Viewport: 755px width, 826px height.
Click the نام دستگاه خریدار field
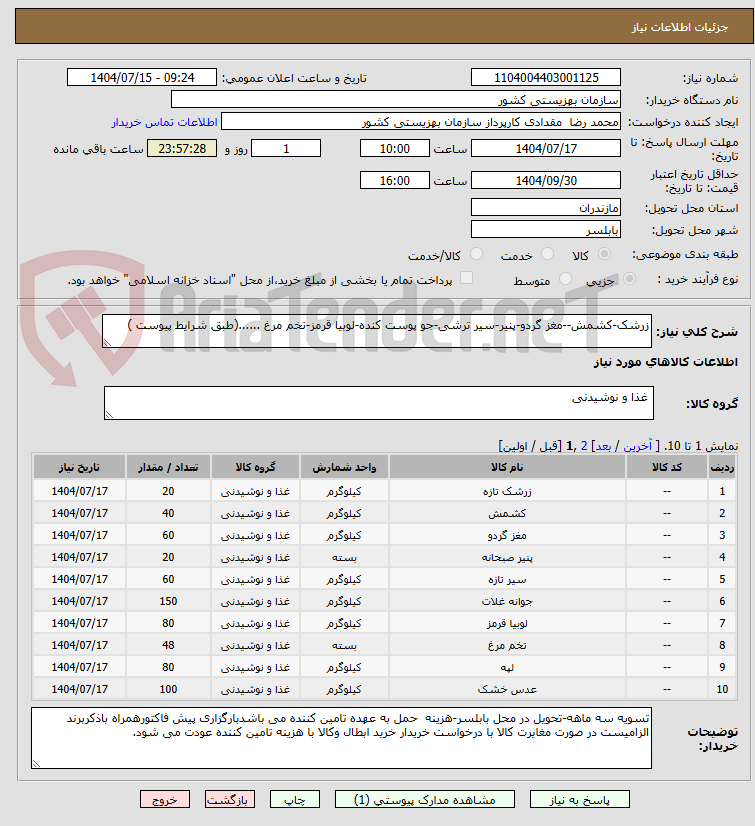(x=396, y=100)
